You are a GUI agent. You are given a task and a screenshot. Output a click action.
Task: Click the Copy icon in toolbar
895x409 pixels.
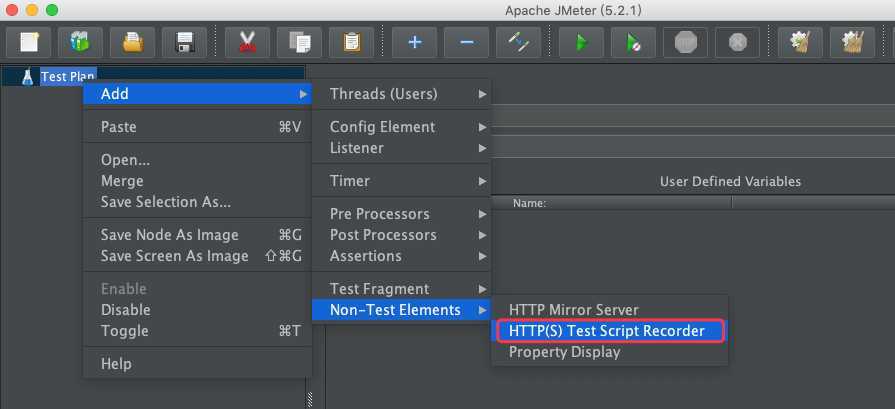click(x=299, y=42)
